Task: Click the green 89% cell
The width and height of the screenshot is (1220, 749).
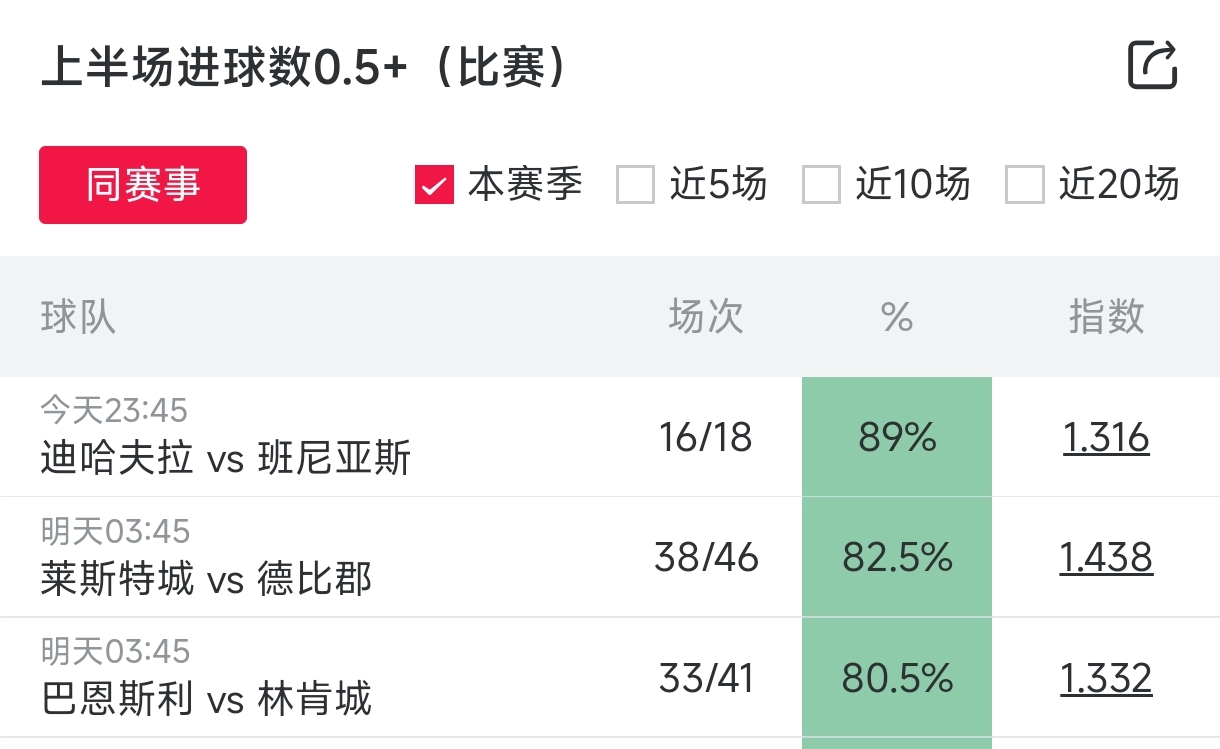Action: tap(897, 438)
